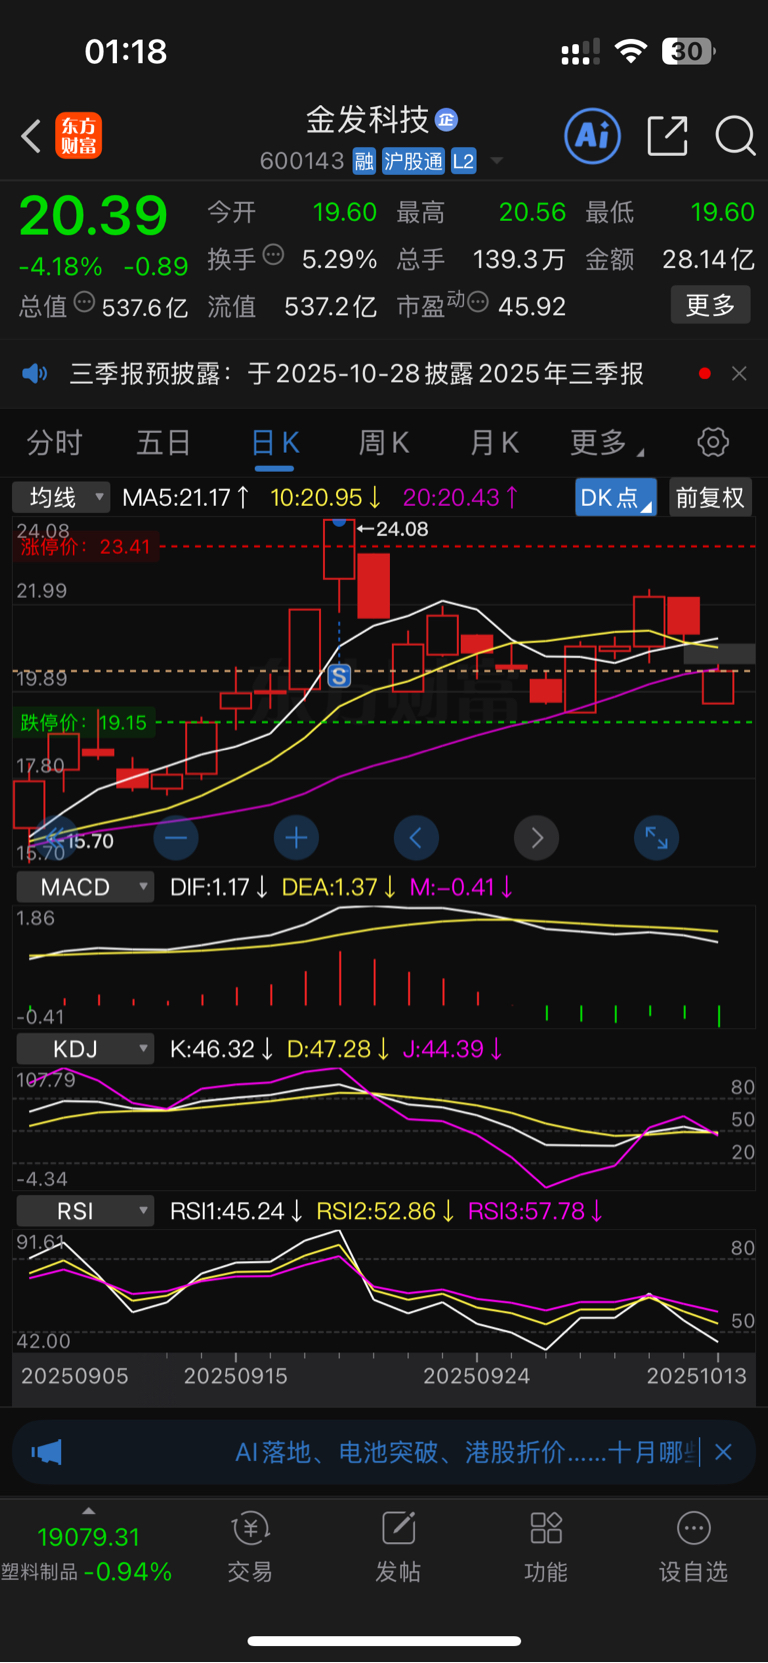
Task: Open the 交易 trade icon
Action: [x=250, y=1528]
